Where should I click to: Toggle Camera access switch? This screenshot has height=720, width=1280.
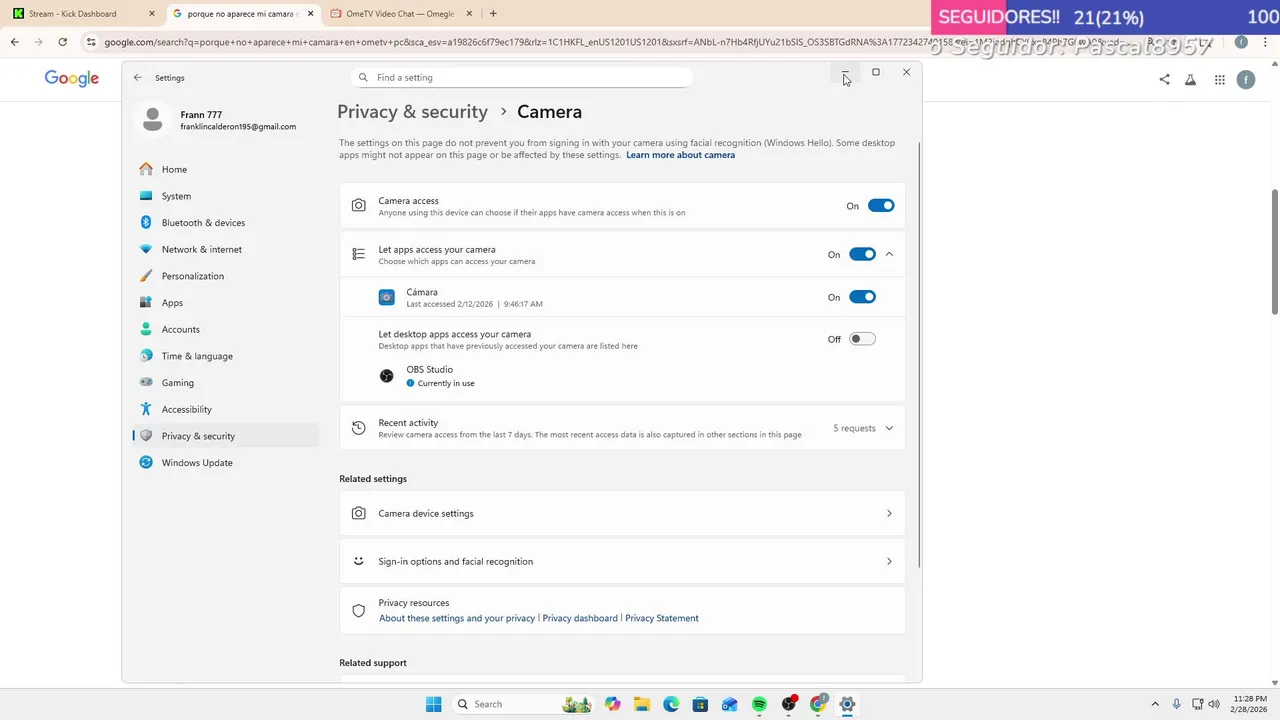coord(881,206)
